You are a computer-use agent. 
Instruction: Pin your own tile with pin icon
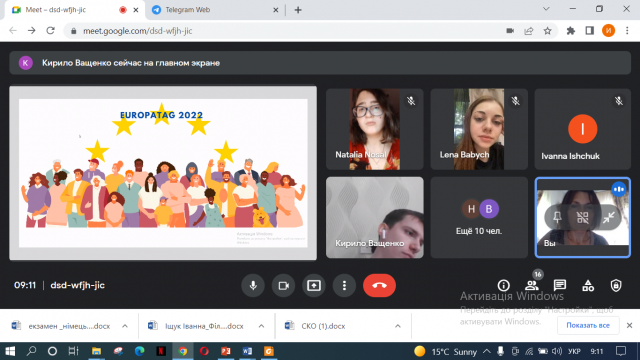[557, 218]
